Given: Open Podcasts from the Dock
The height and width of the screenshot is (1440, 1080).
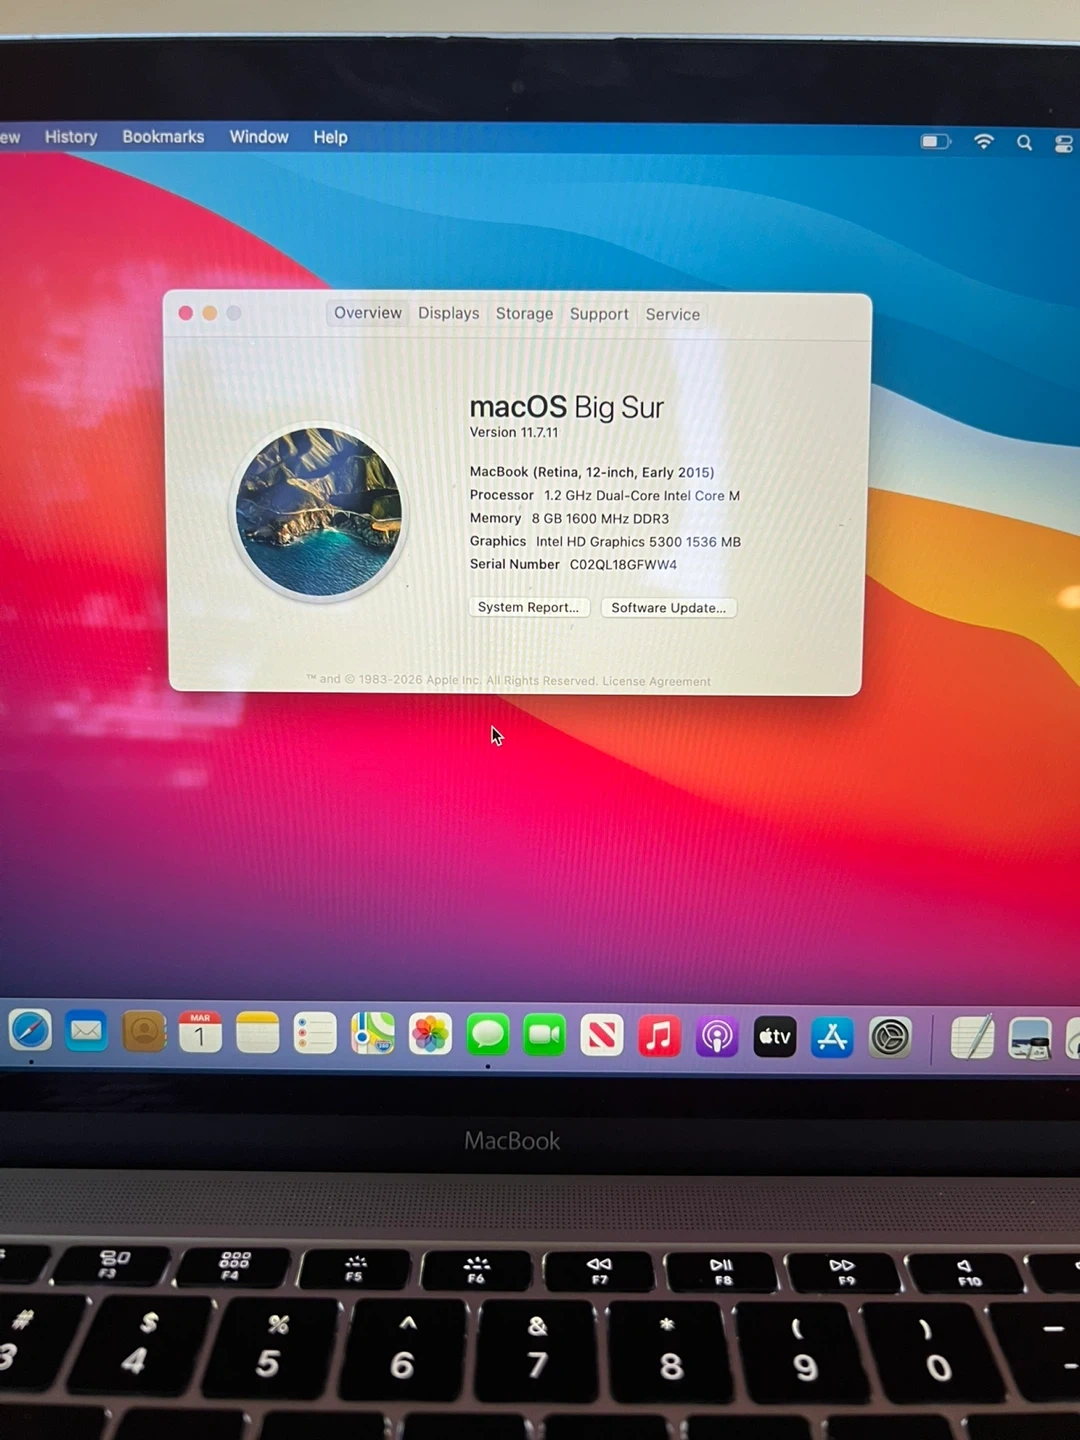Looking at the screenshot, I should pyautogui.click(x=717, y=1037).
